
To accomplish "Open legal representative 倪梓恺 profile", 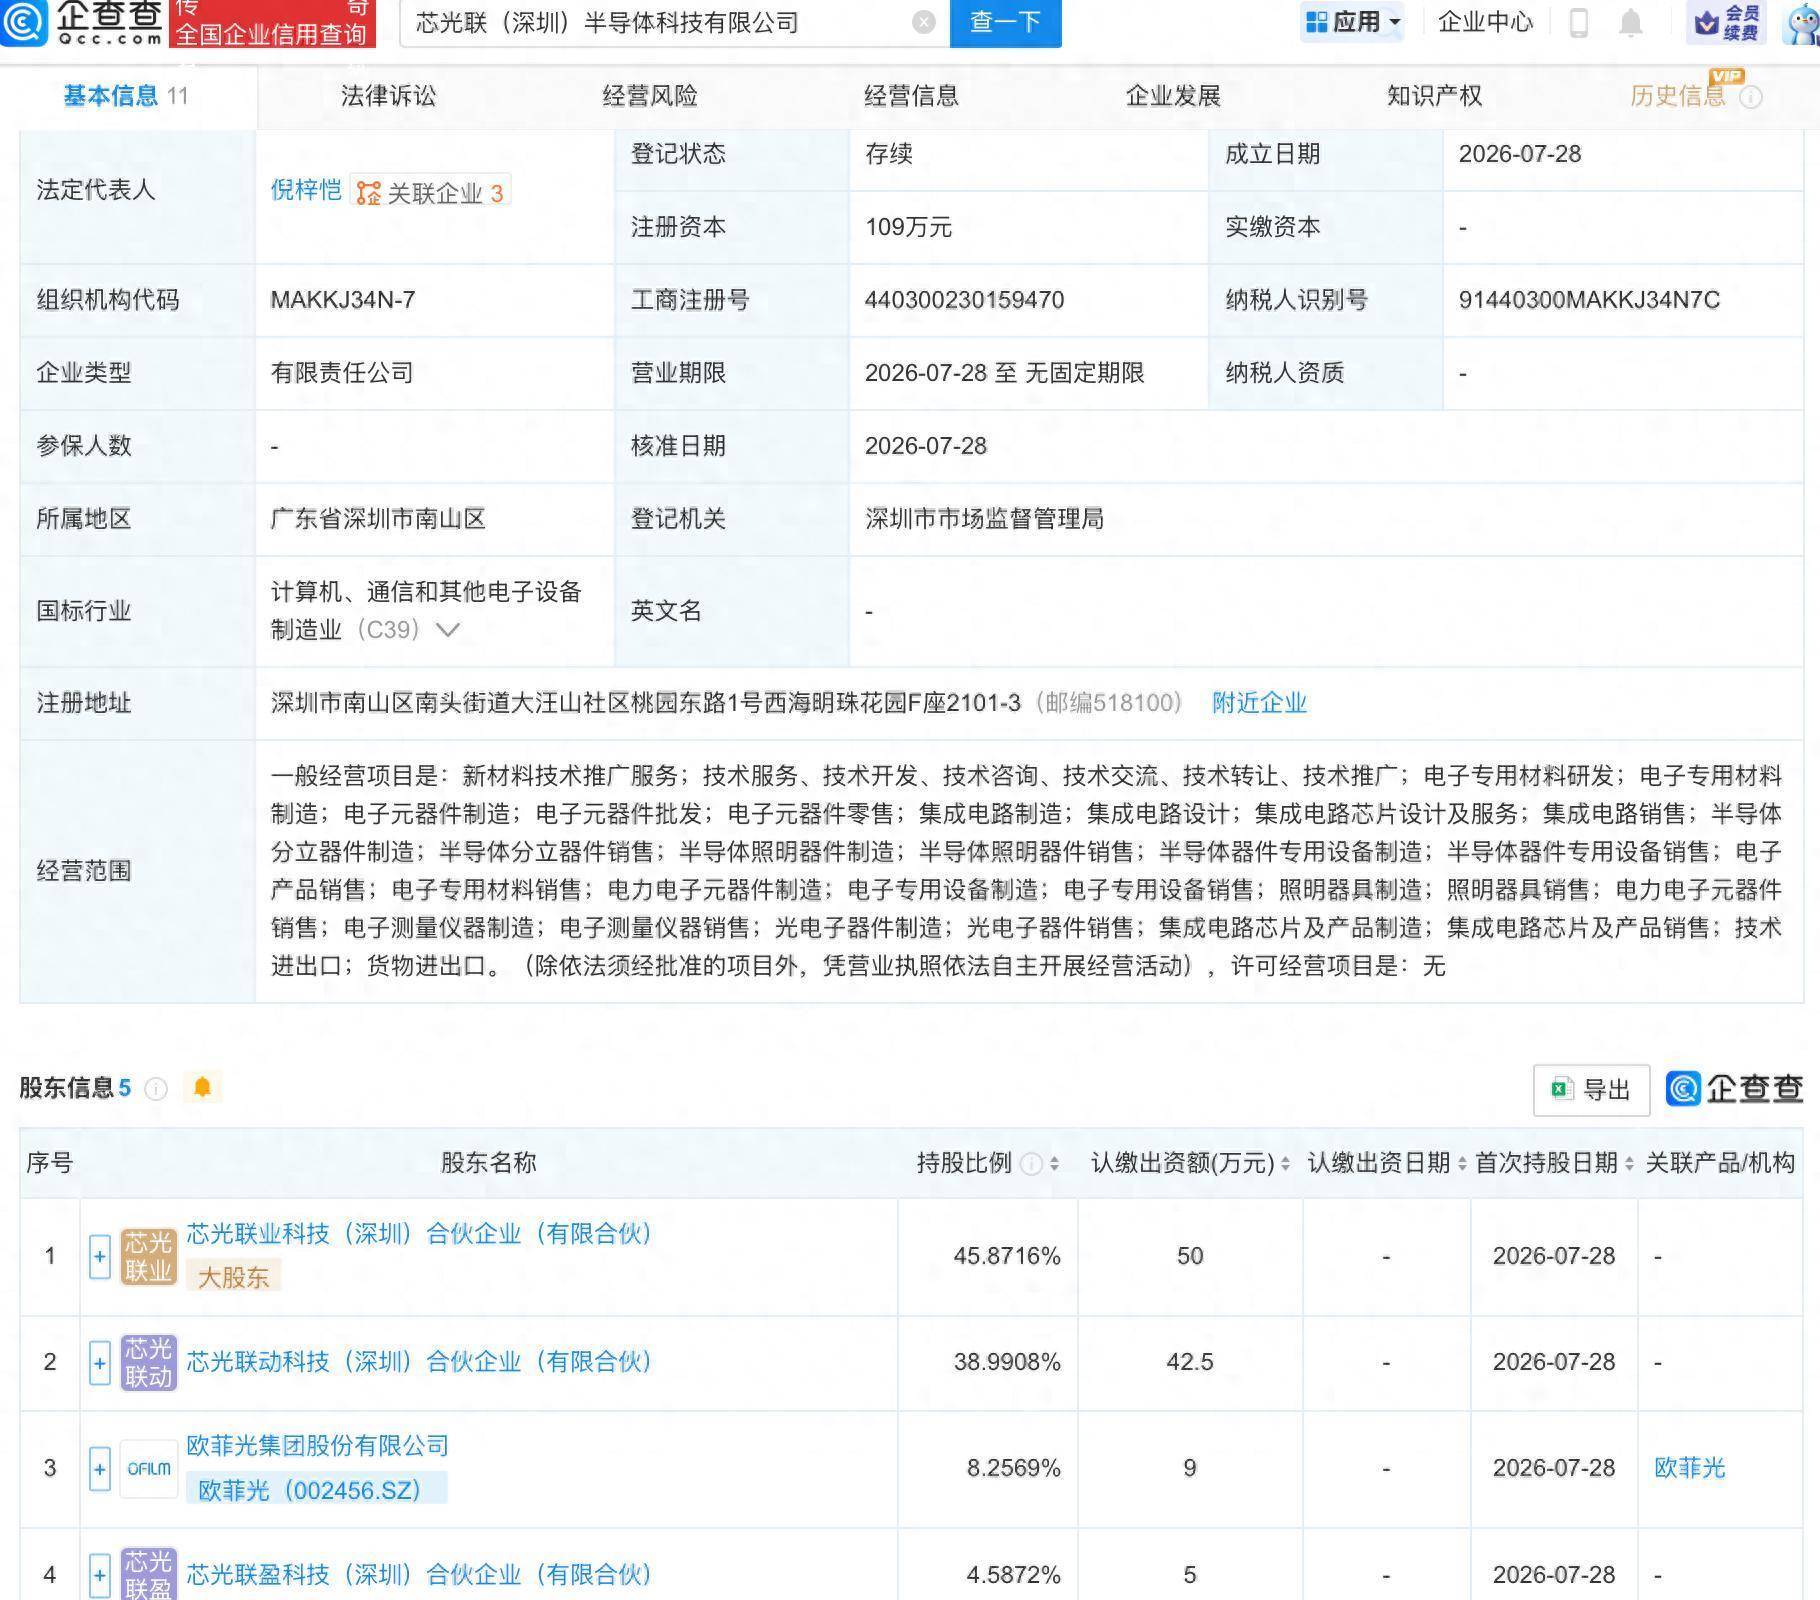I will coord(306,190).
